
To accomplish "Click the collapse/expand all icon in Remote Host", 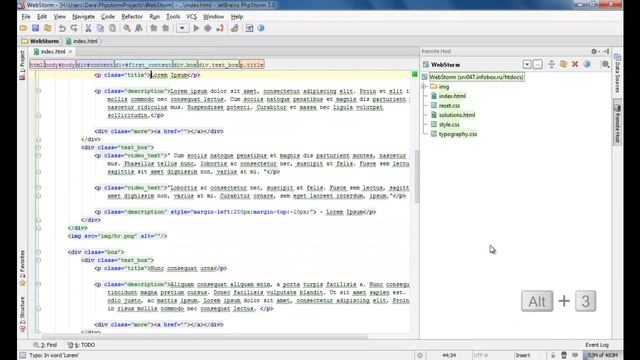I will pyautogui.click(x=551, y=64).
